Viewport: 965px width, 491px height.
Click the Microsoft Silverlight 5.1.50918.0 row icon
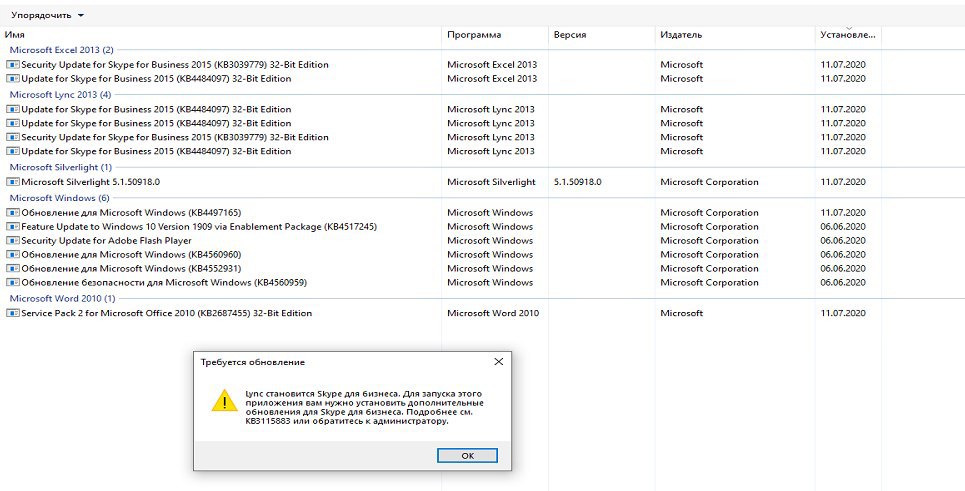tap(13, 182)
